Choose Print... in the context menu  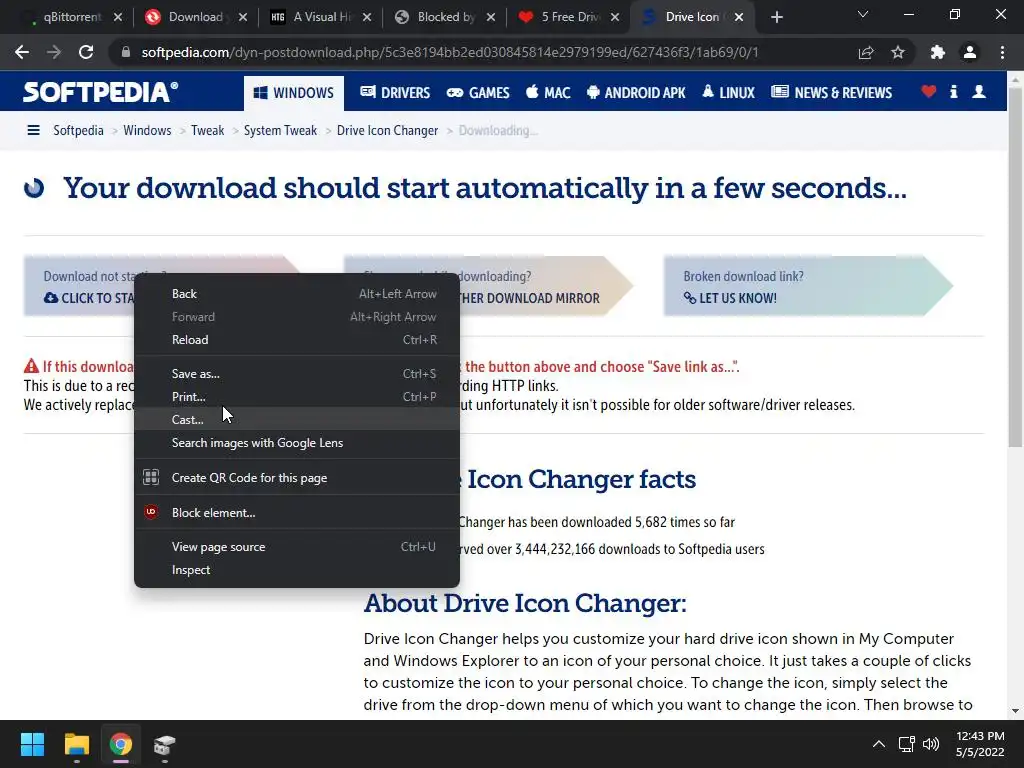click(x=296, y=396)
